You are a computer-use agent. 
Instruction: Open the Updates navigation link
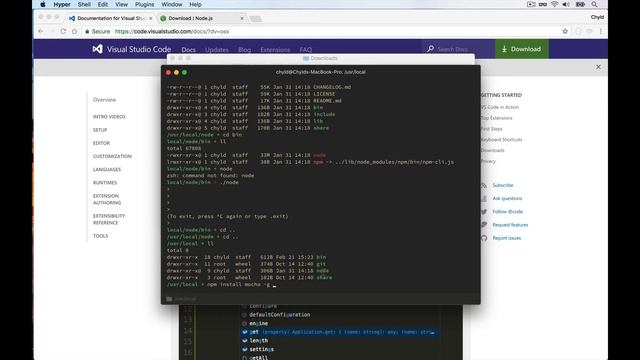pyautogui.click(x=217, y=50)
